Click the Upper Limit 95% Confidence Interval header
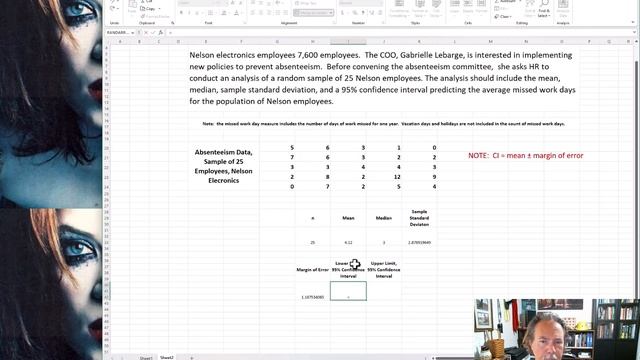 pos(384,269)
